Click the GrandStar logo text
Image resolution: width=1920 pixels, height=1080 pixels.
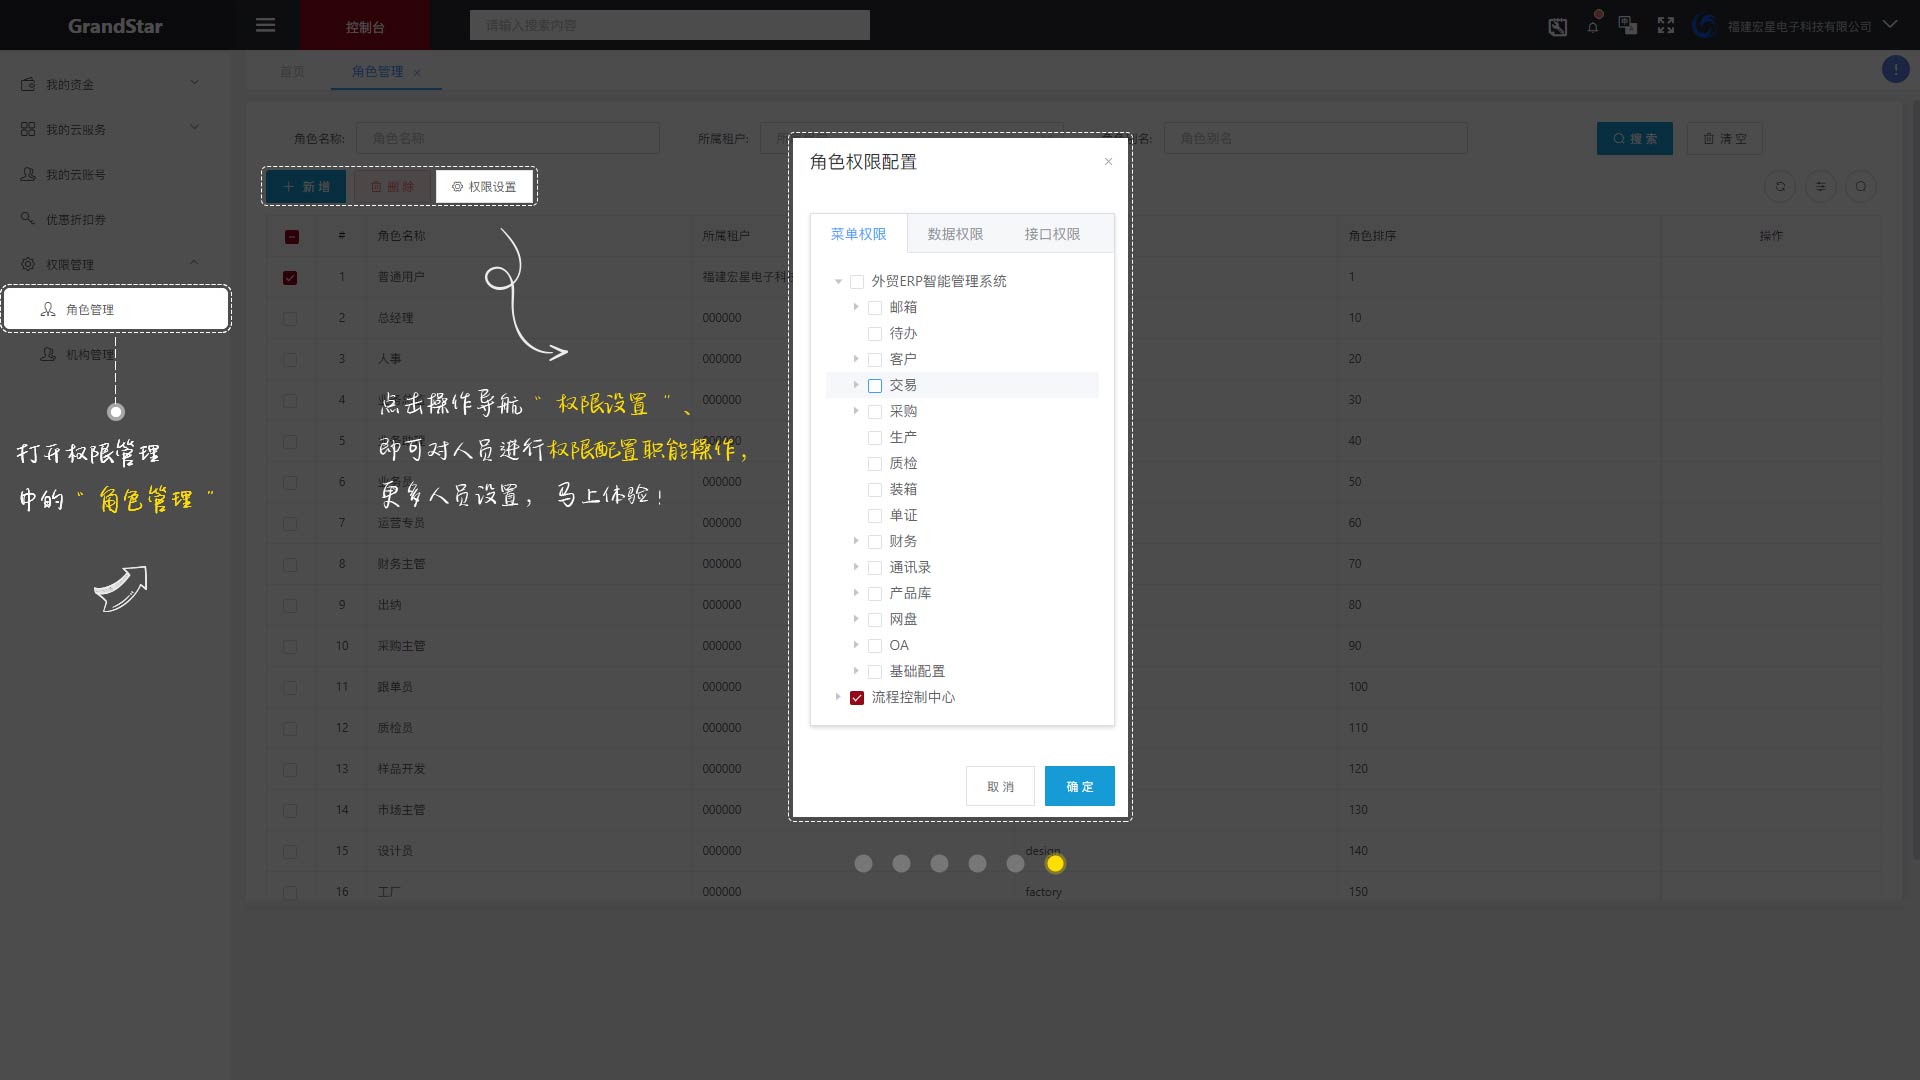115,26
